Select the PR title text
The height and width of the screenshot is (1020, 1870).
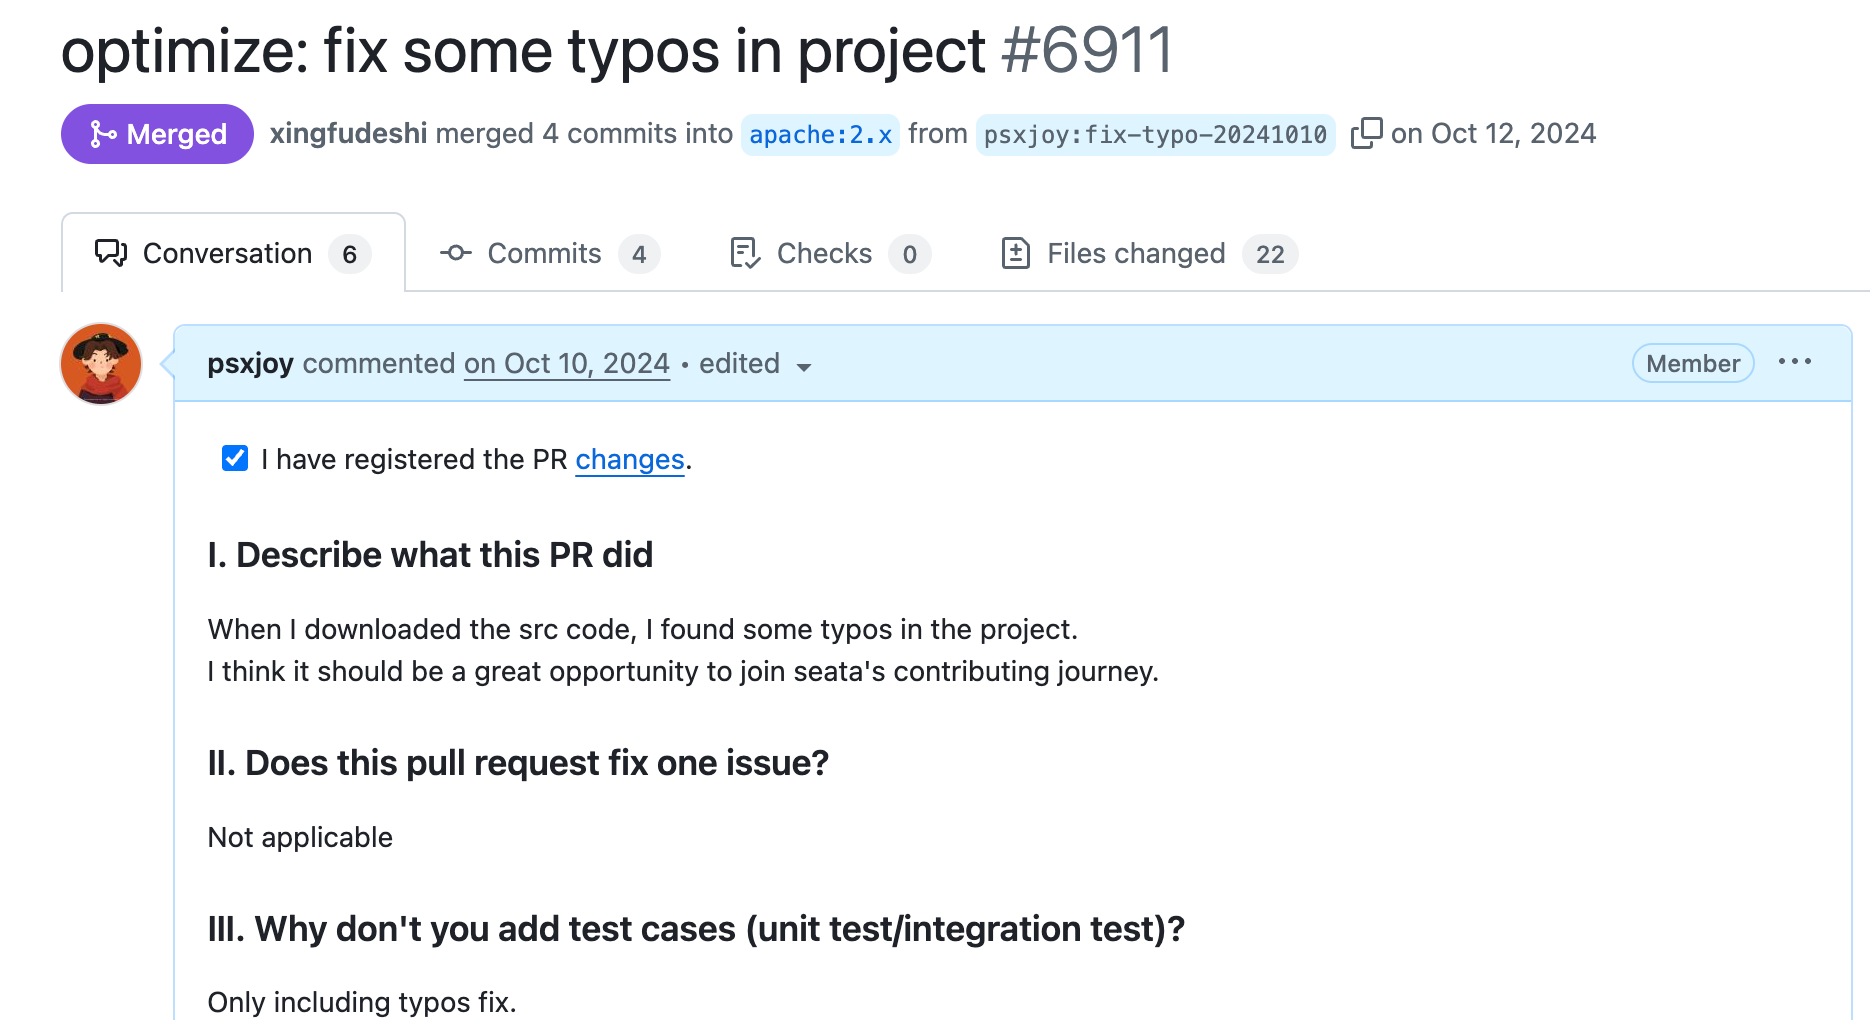(x=522, y=52)
